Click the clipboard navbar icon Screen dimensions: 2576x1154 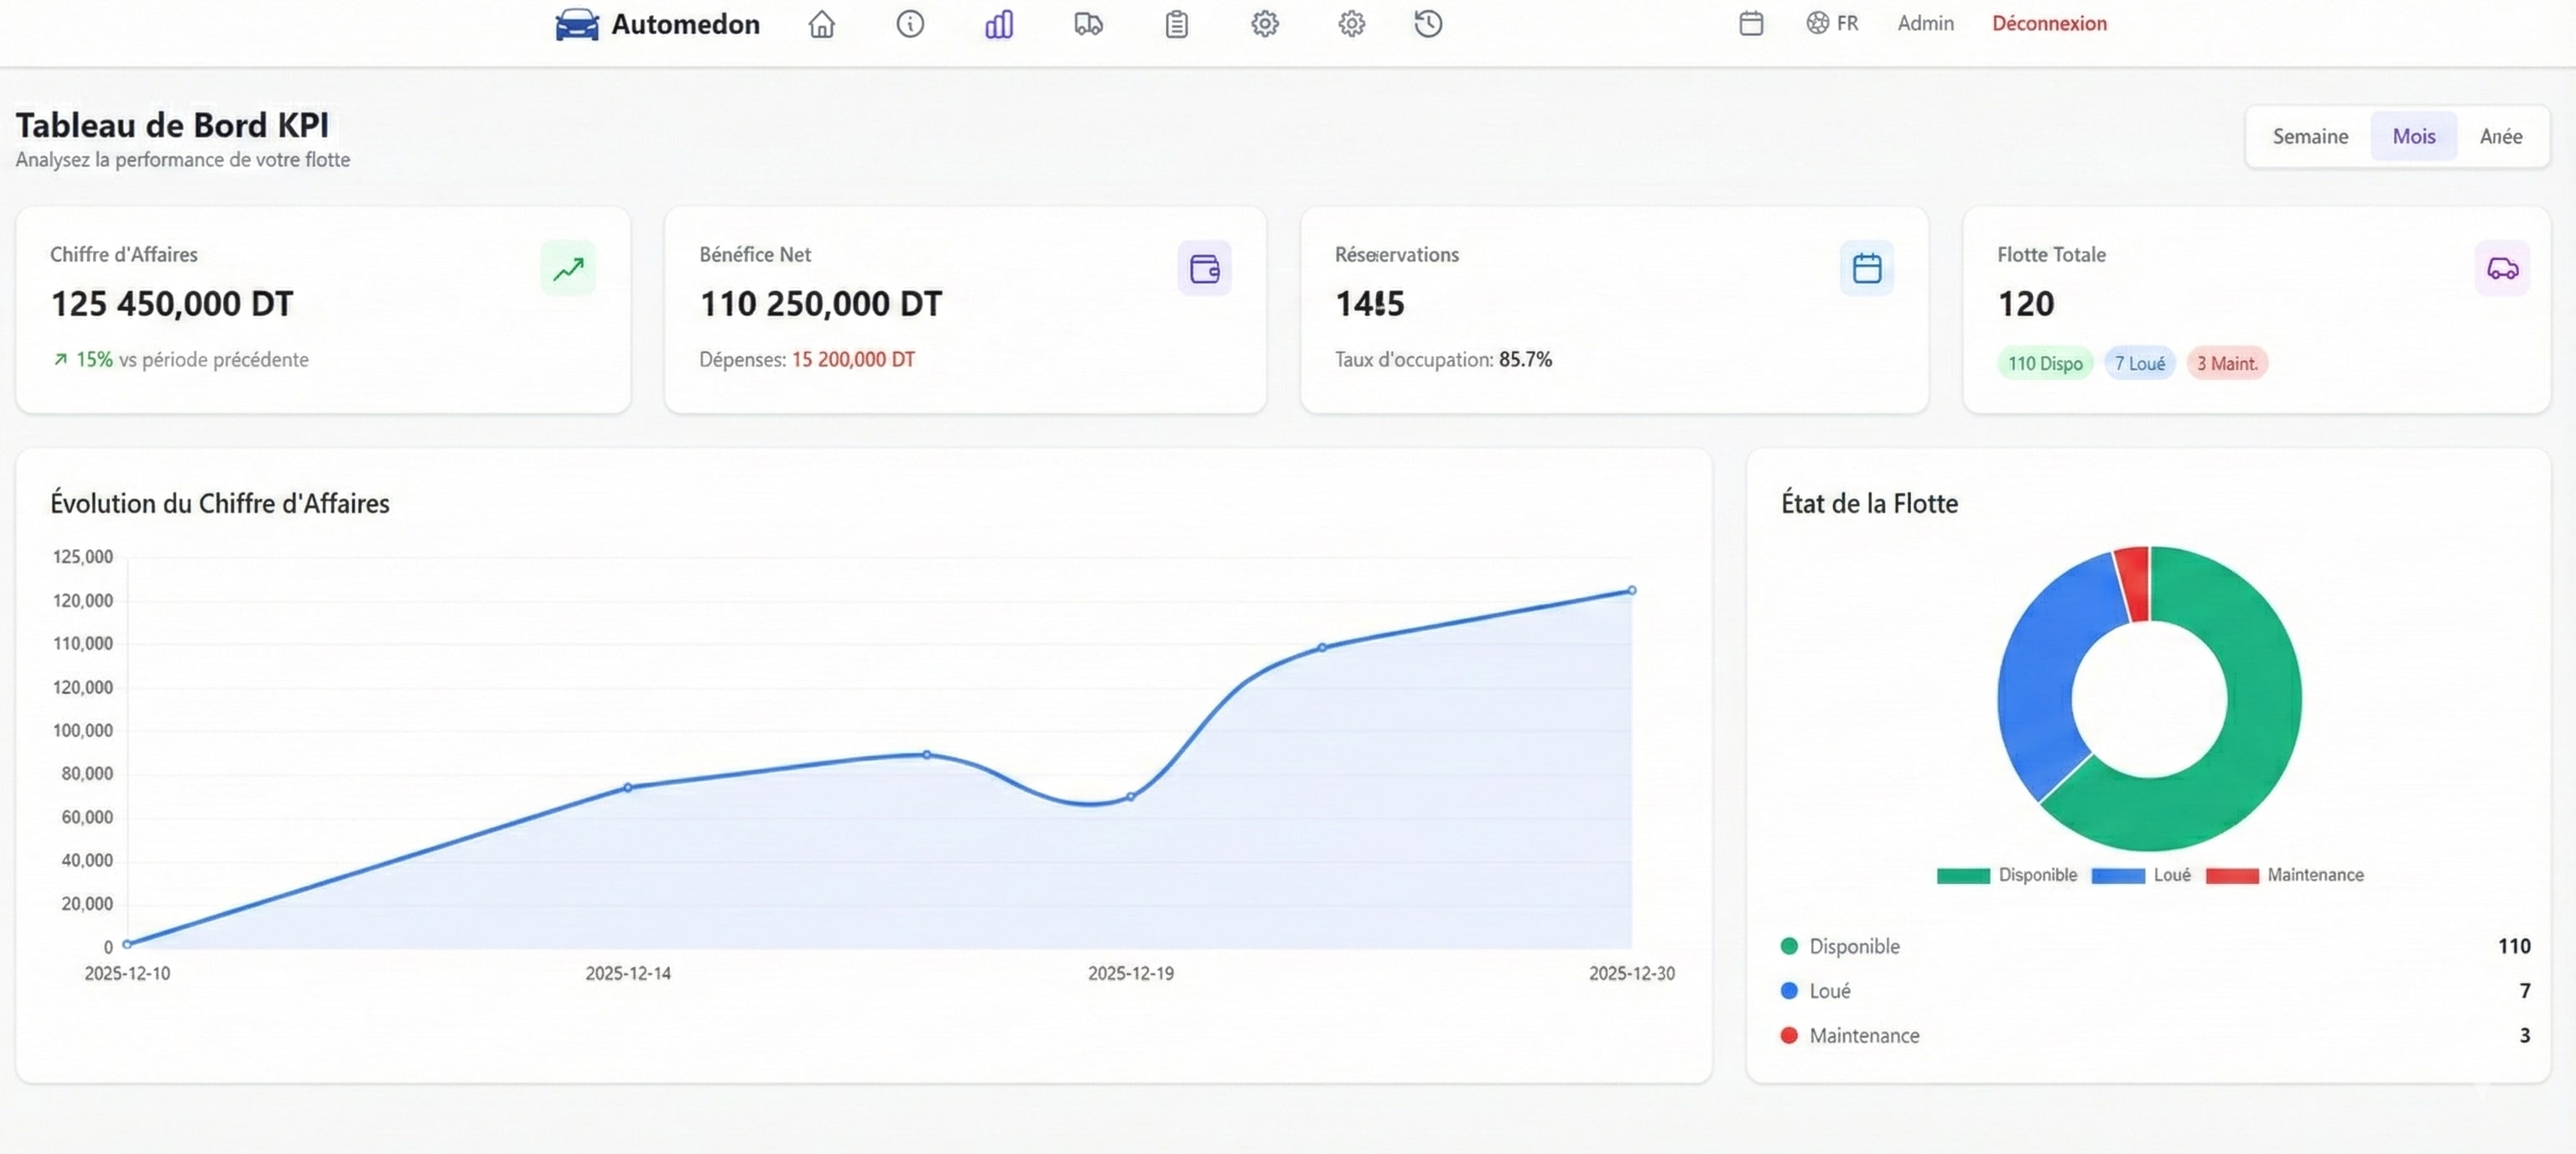[x=1176, y=24]
